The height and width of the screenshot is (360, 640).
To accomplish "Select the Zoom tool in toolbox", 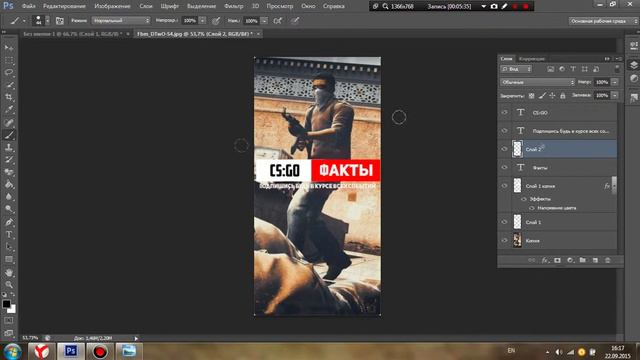I will (x=9, y=284).
